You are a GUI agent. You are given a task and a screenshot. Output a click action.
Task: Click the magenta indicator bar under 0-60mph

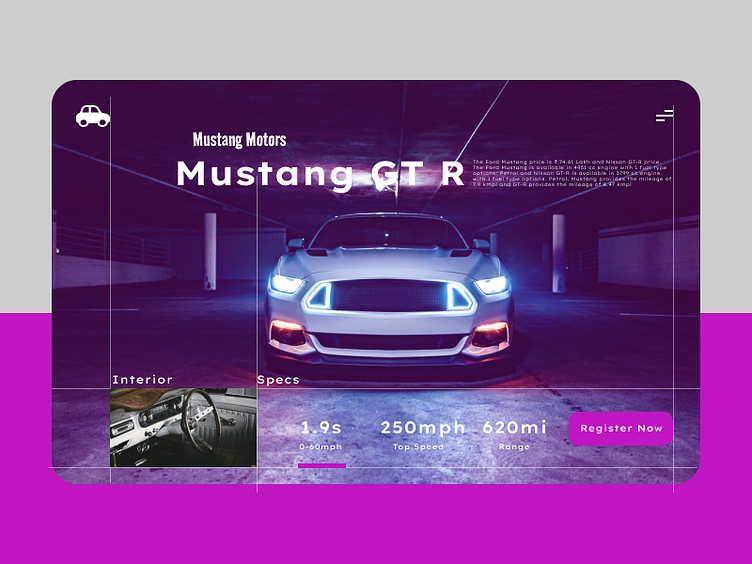coord(322,466)
